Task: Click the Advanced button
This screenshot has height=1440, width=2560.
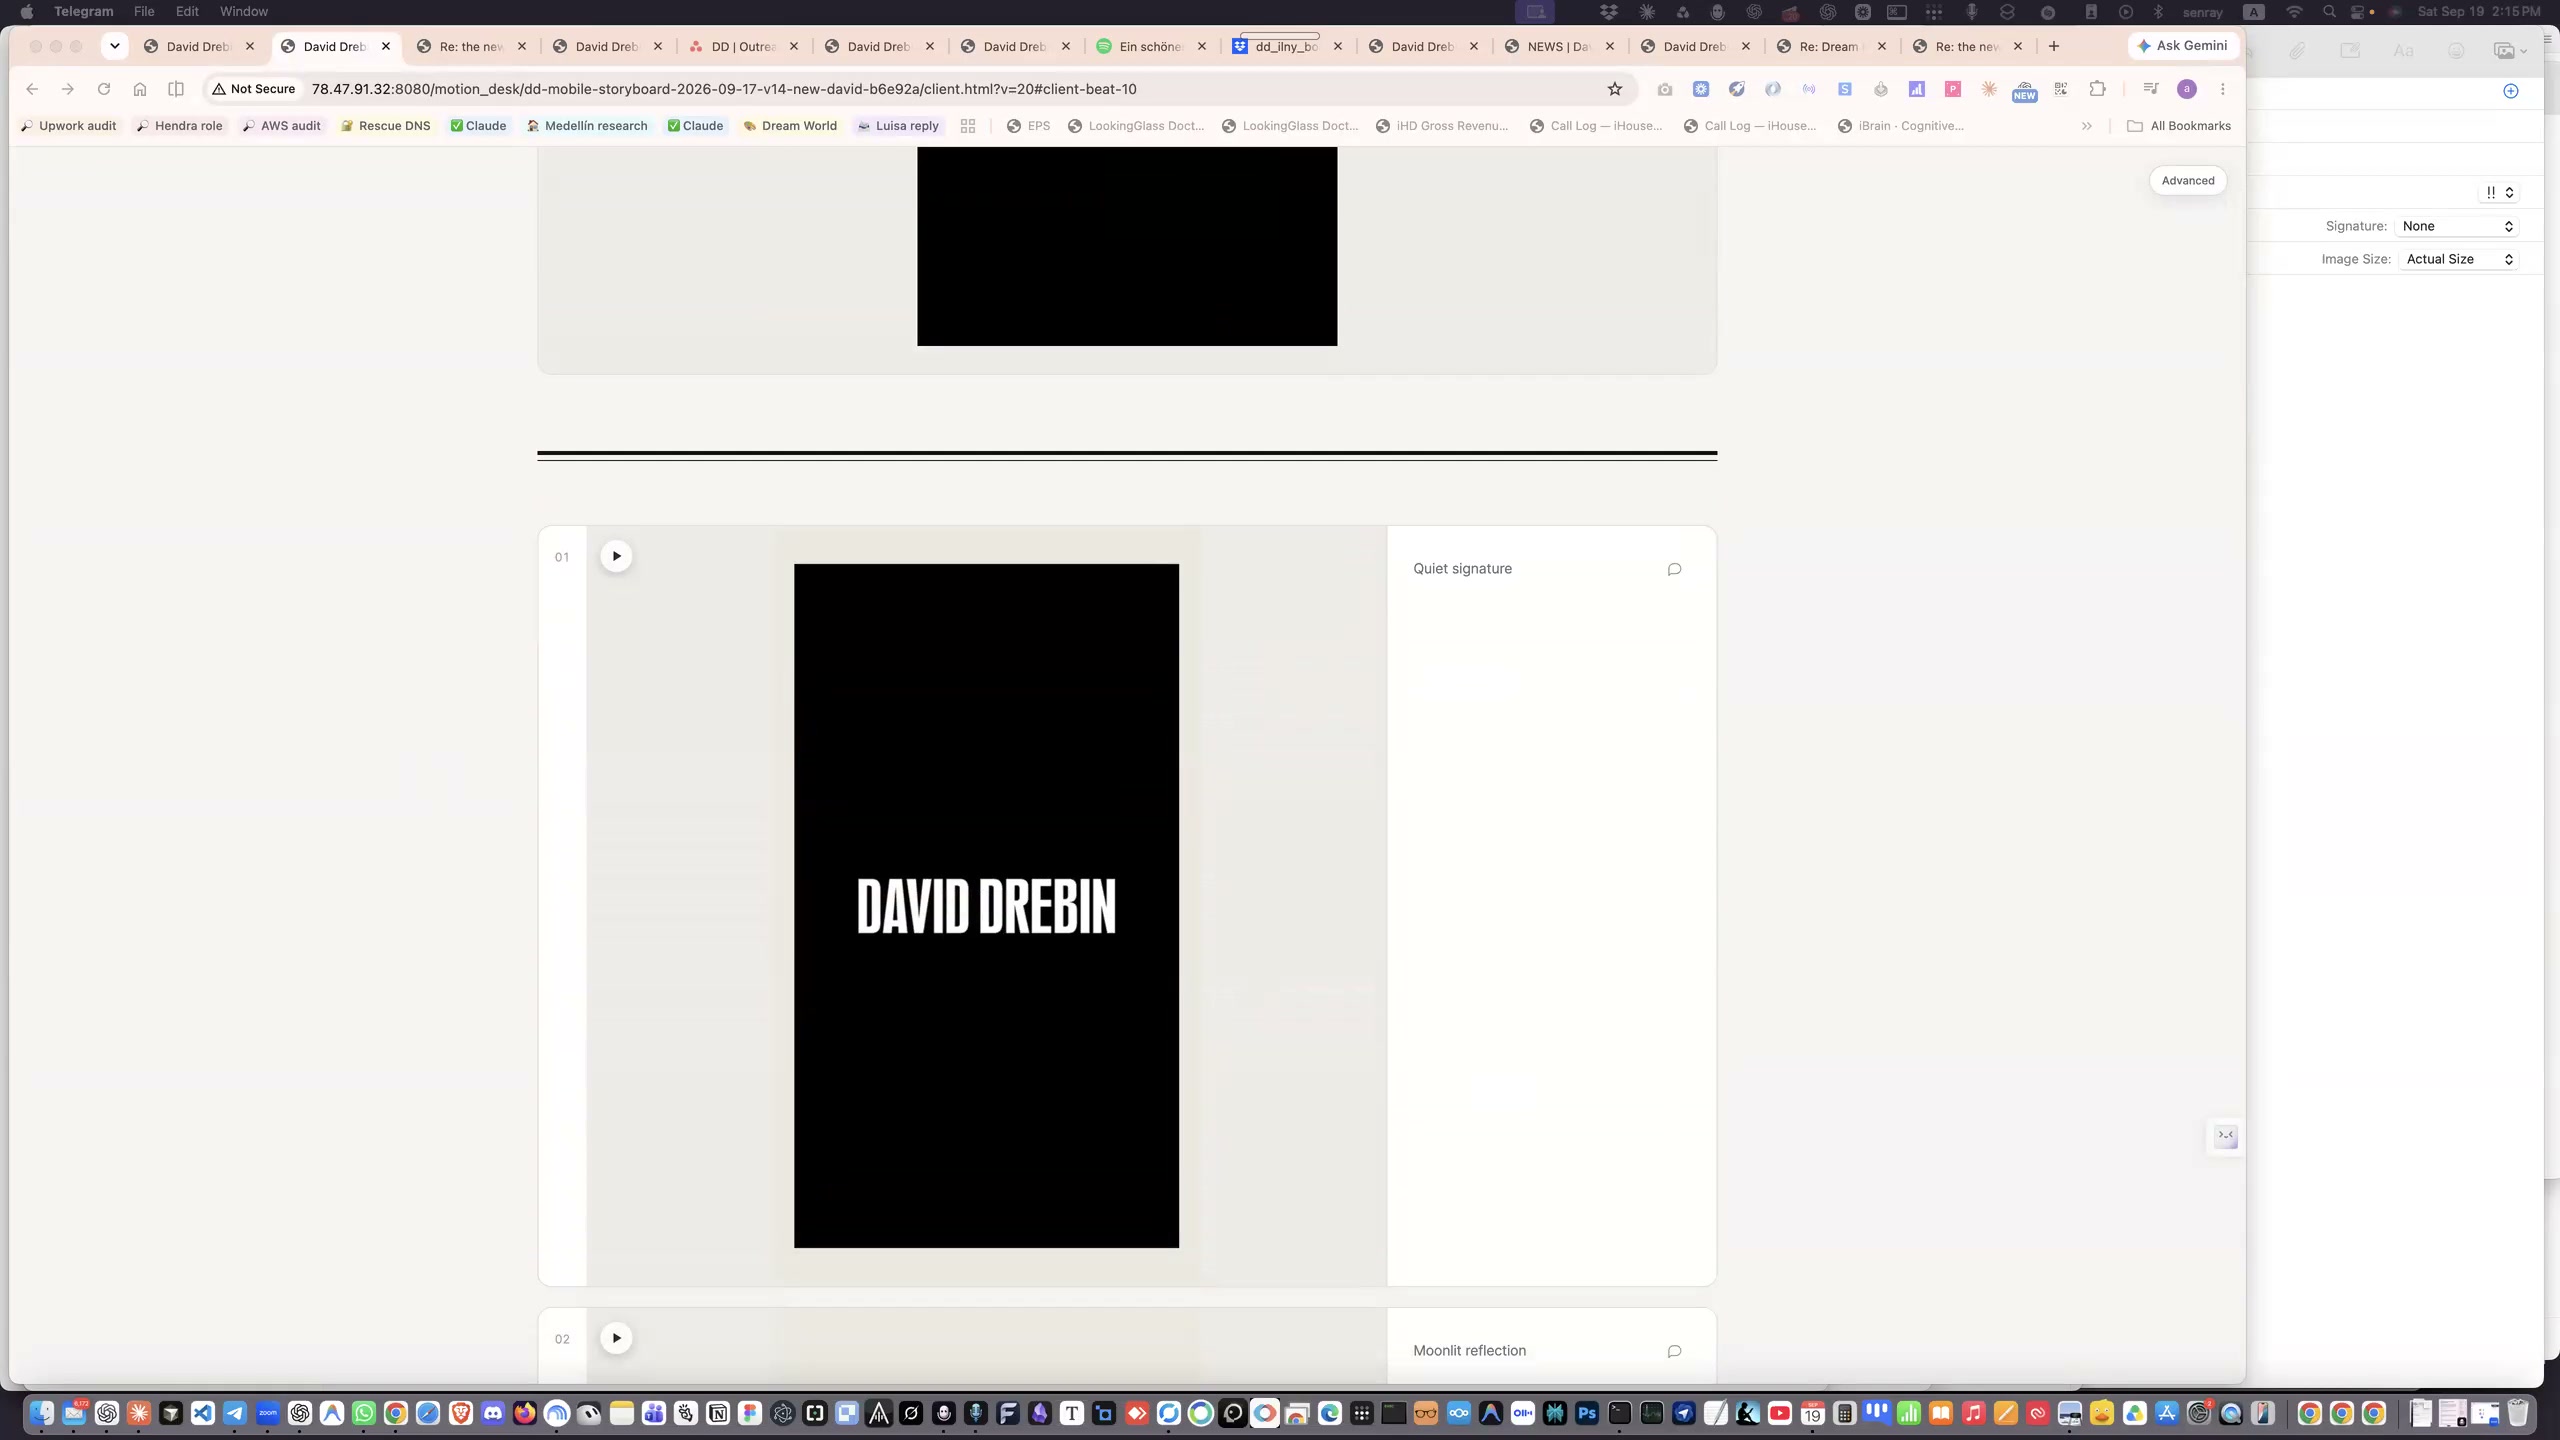Action: [2188, 181]
